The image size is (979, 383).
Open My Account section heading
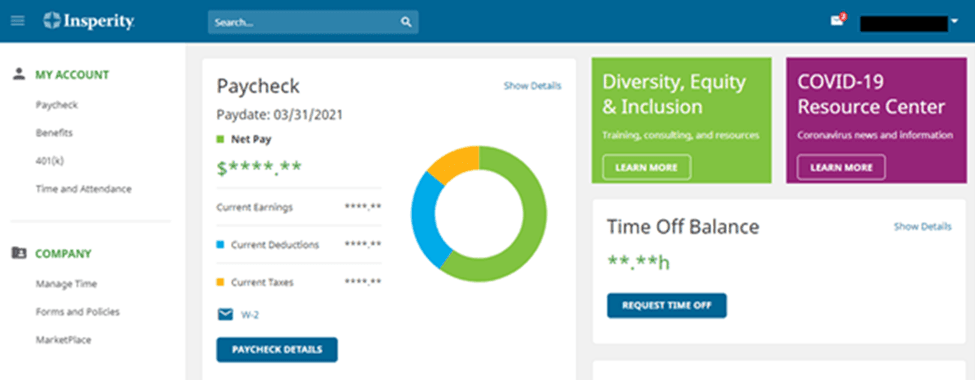click(x=72, y=75)
